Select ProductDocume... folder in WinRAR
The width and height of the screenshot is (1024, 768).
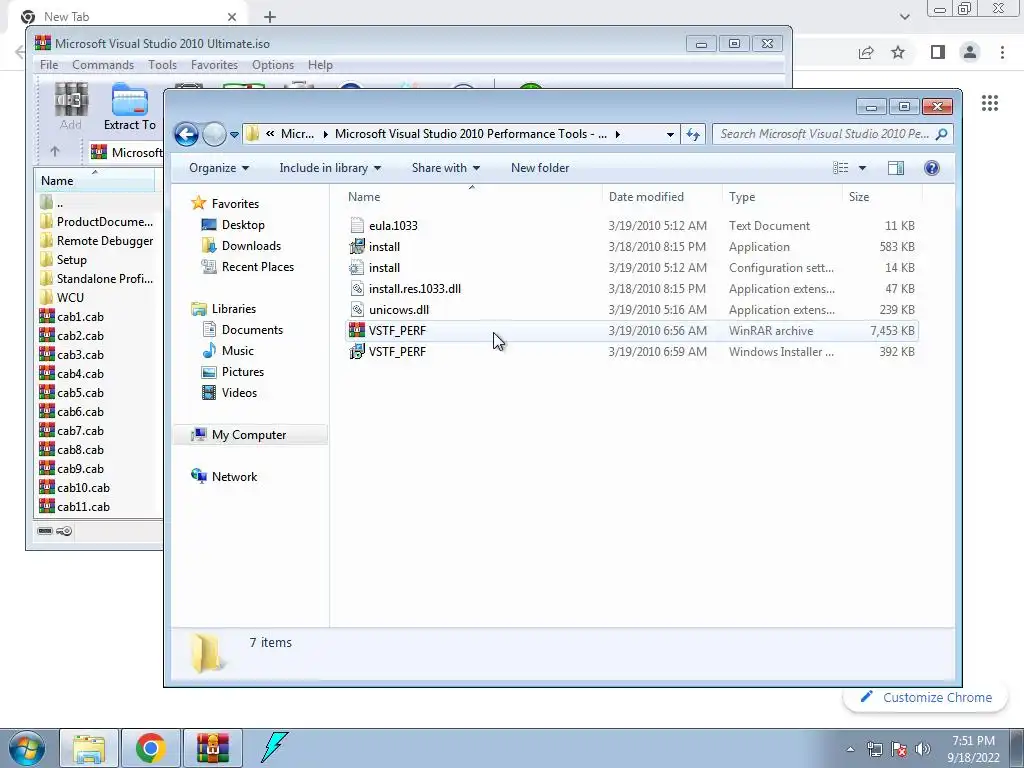pyautogui.click(x=97, y=221)
